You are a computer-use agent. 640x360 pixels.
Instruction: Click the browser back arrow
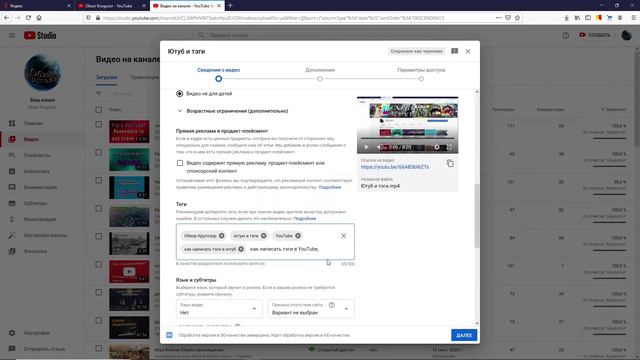pyautogui.click(x=7, y=18)
